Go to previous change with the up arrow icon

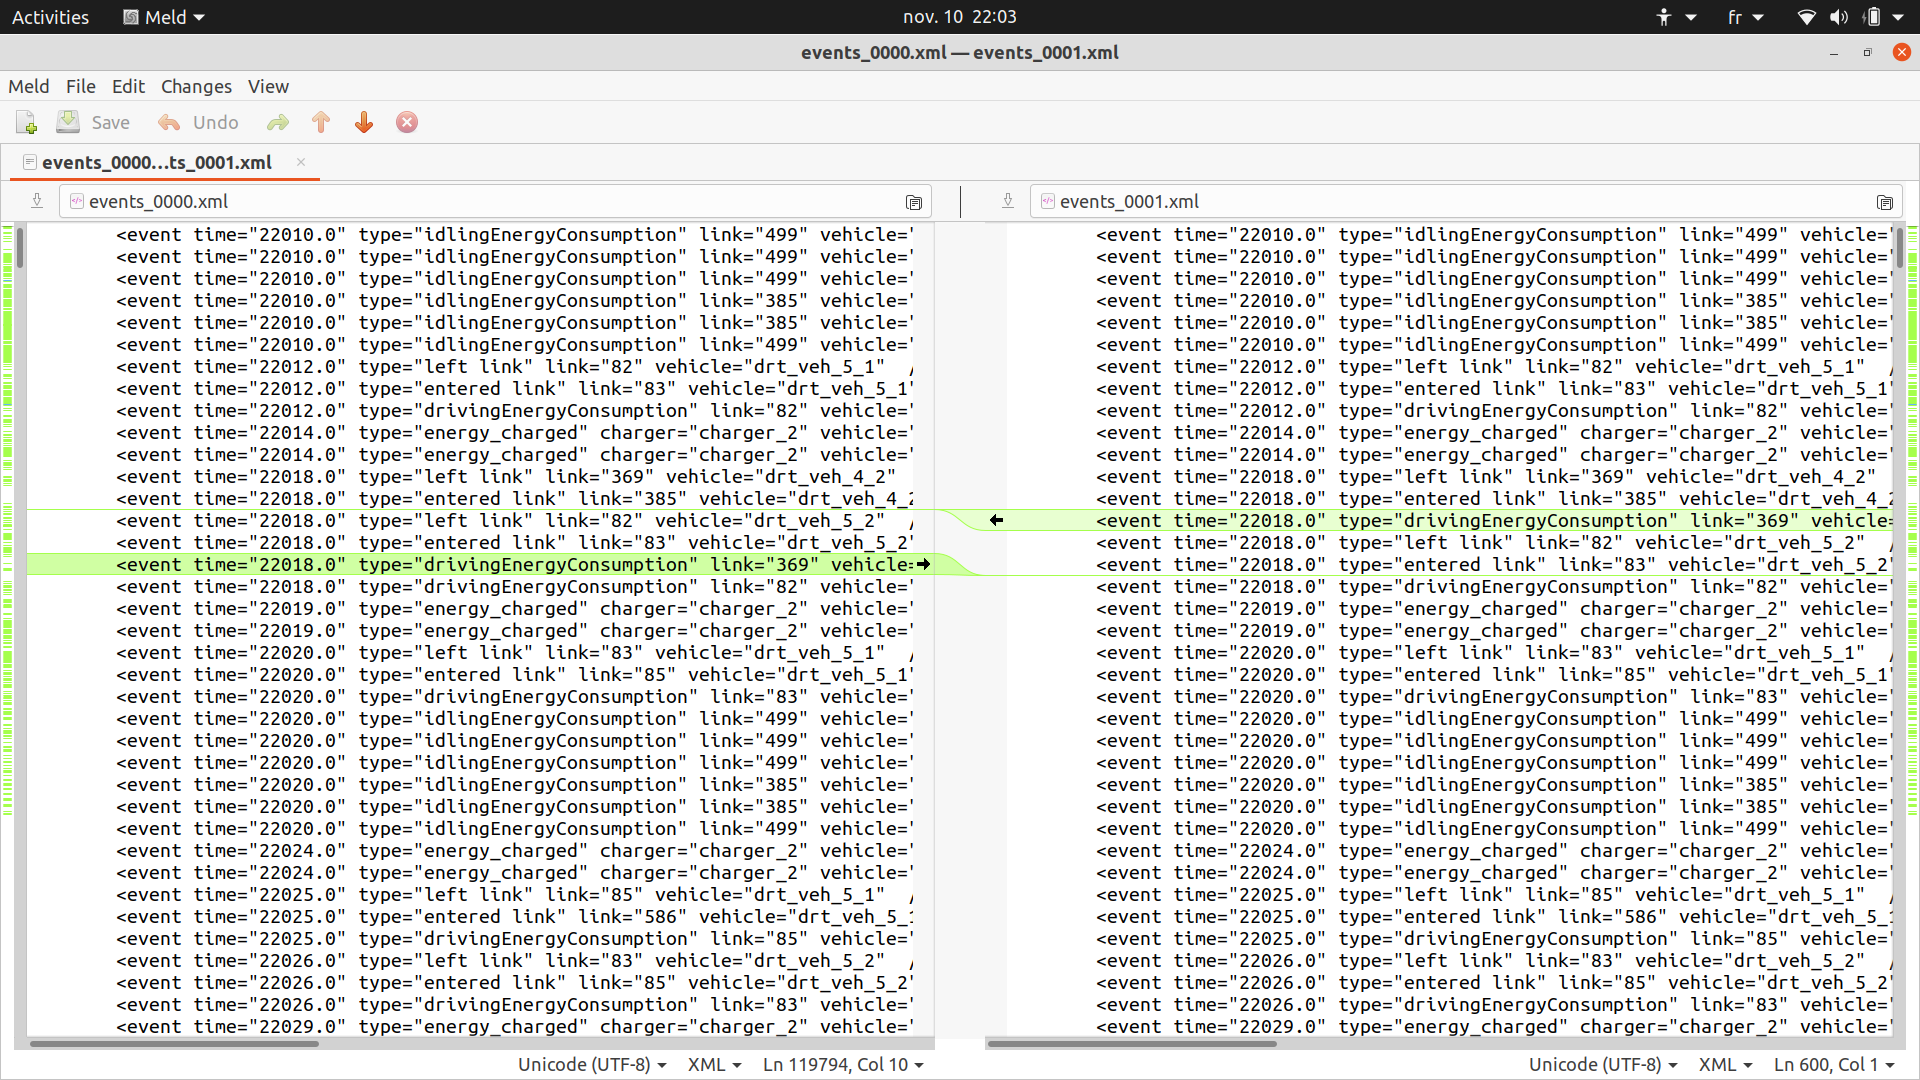pos(321,121)
